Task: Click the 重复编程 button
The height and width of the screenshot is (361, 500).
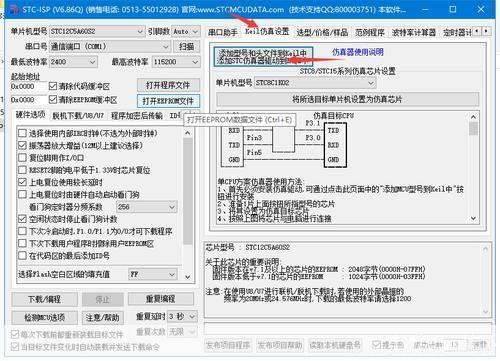Action: [161, 299]
